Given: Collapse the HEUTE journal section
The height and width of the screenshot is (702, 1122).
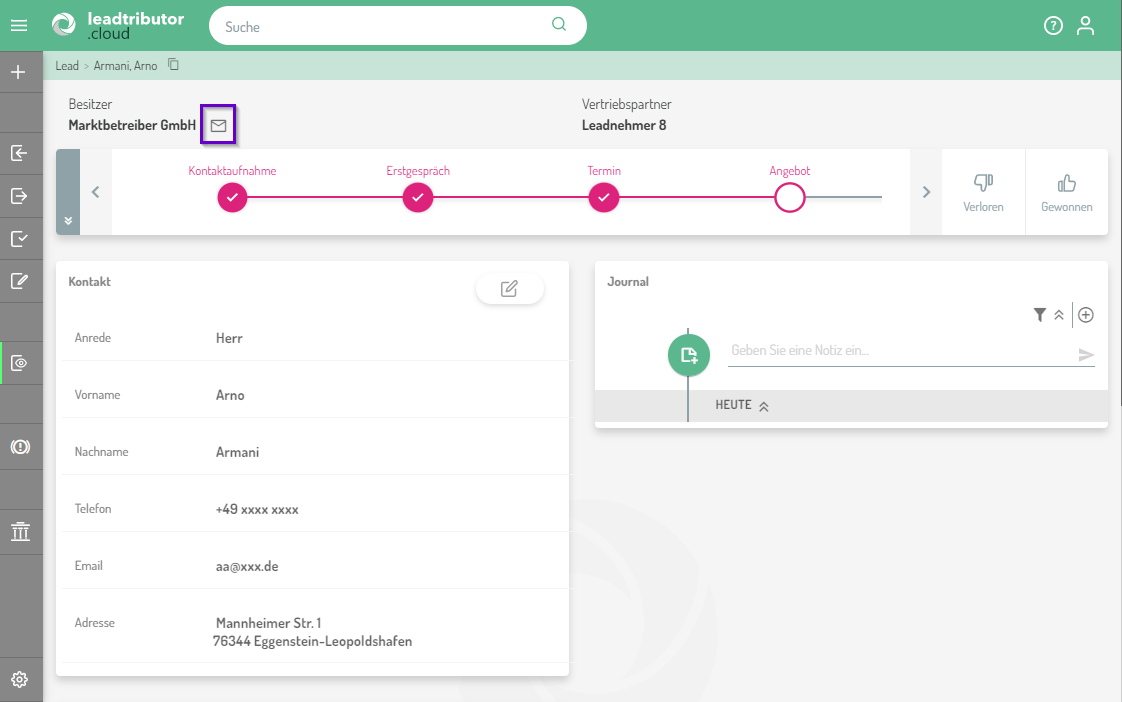Looking at the screenshot, I should pos(763,406).
